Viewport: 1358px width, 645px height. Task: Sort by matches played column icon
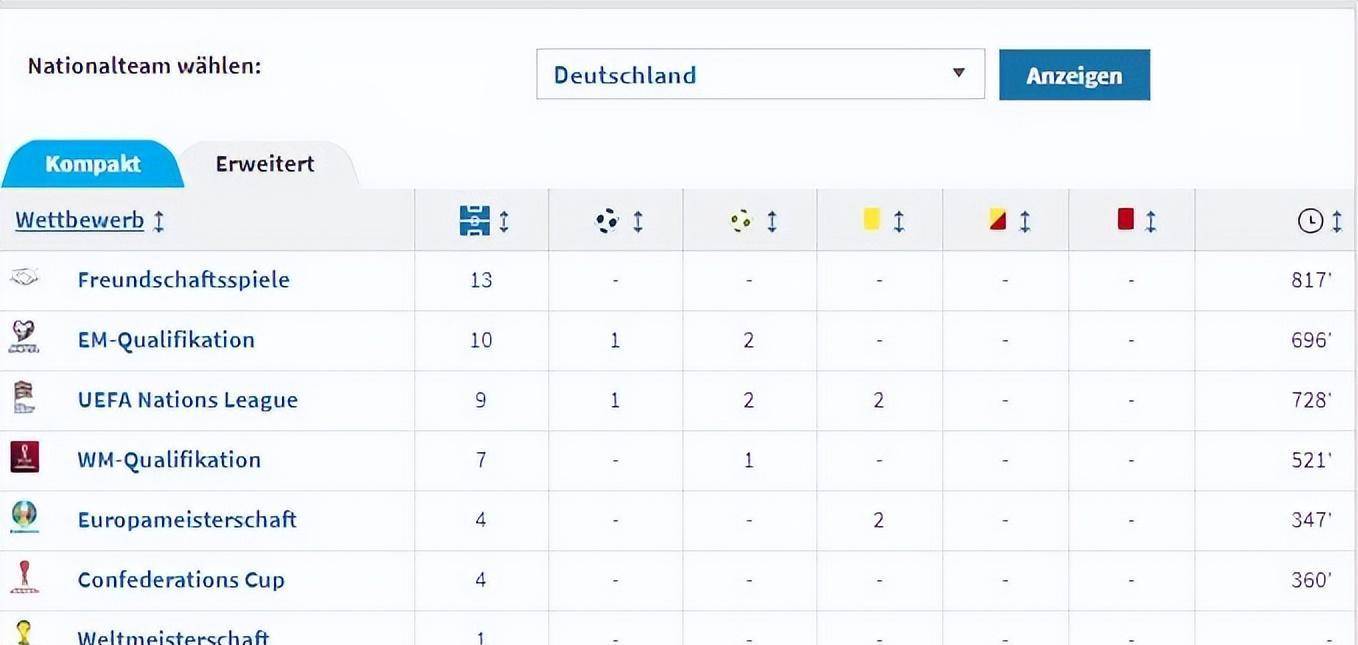click(474, 220)
